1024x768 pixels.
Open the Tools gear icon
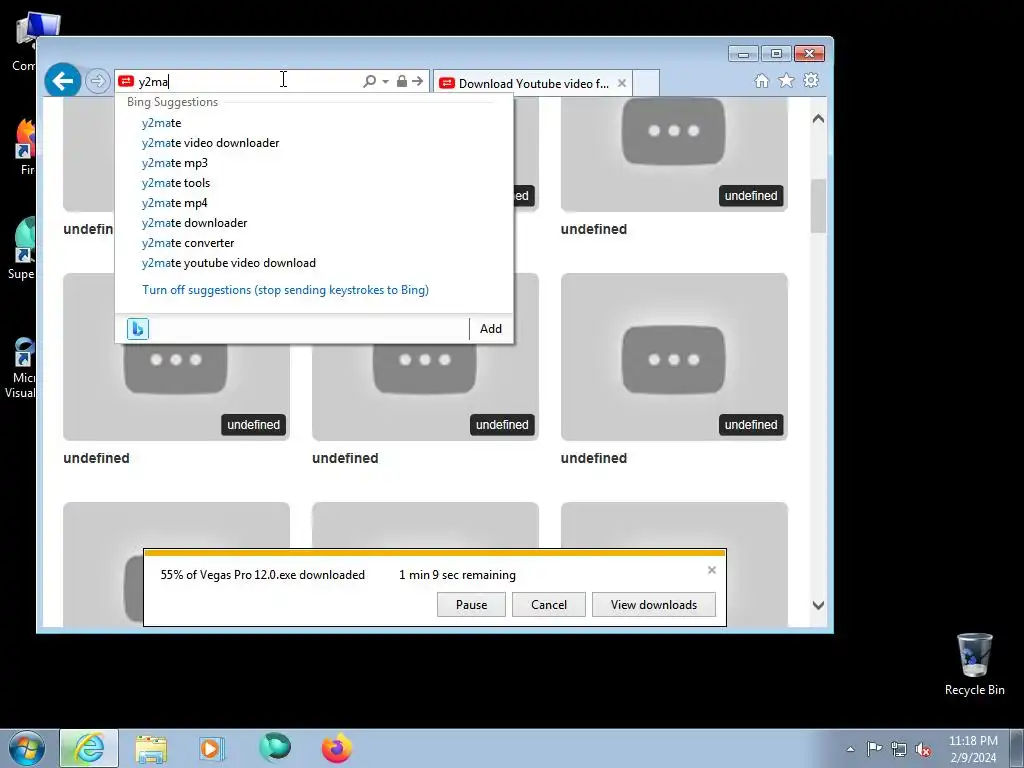coord(811,80)
